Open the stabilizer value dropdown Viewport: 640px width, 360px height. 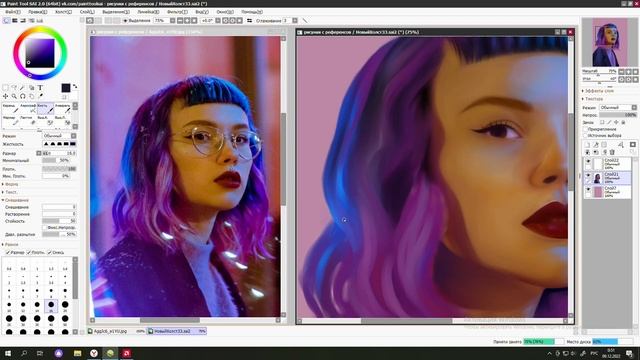point(295,20)
